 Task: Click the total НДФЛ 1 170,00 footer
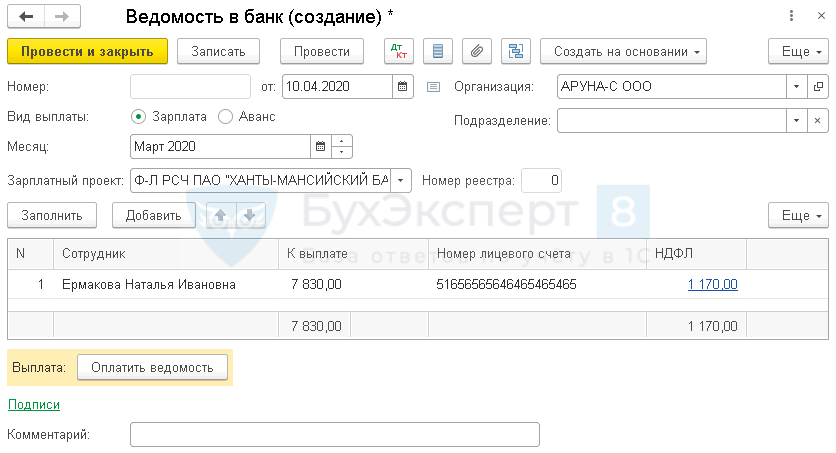click(x=696, y=326)
